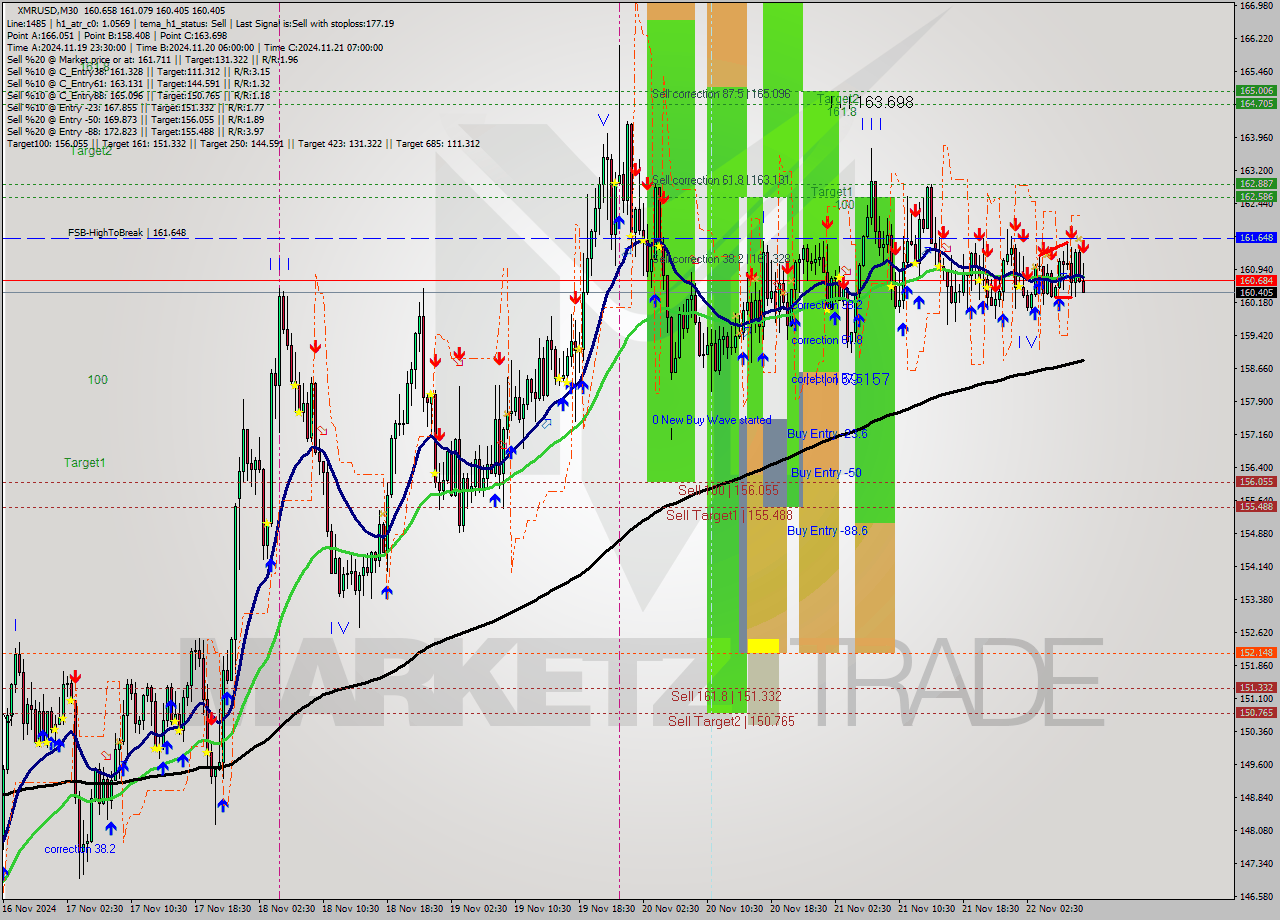Click the green 162.887 price tag
1280x920 pixels.
click(x=1256, y=184)
